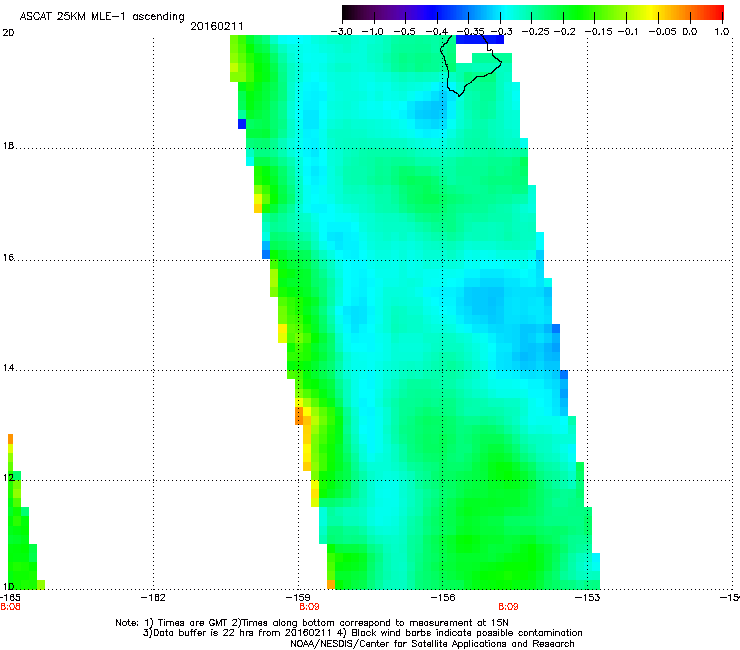Click the latitude label 18
Screen dimensions: 740x650
[8, 146]
